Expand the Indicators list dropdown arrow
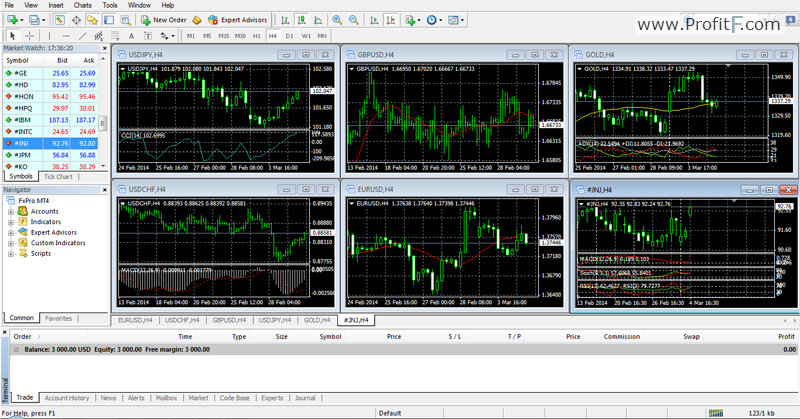This screenshot has height=419, width=800. (x=419, y=20)
